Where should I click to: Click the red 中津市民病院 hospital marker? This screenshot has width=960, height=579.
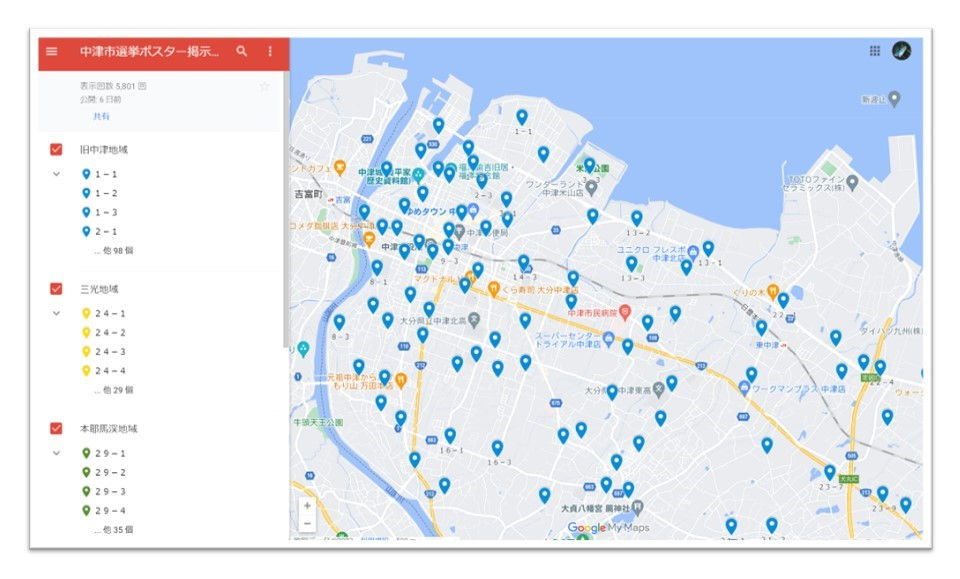624,313
